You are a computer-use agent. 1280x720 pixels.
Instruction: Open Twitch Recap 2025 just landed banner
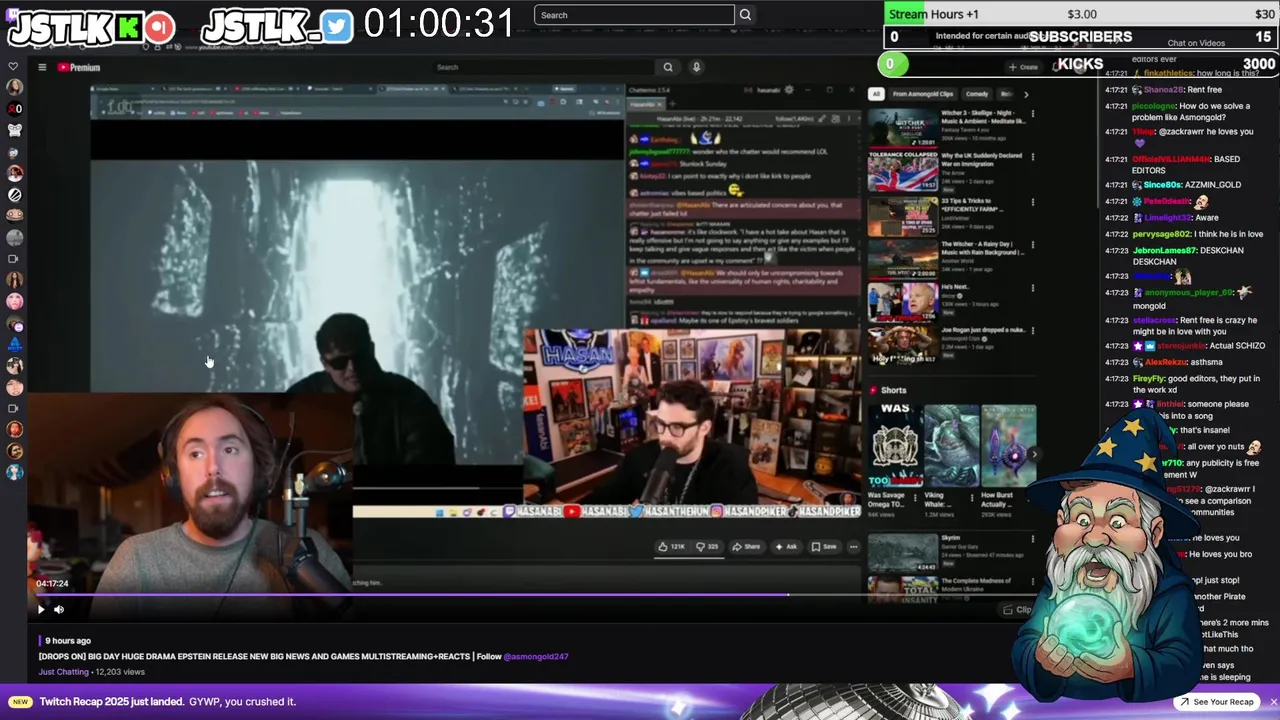[x=167, y=702]
